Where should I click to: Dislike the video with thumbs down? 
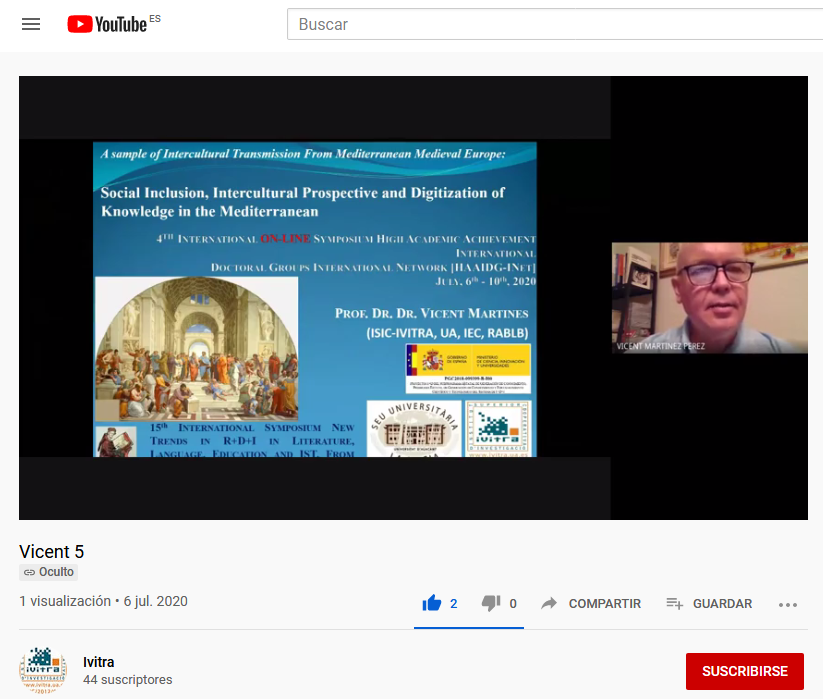pos(491,603)
